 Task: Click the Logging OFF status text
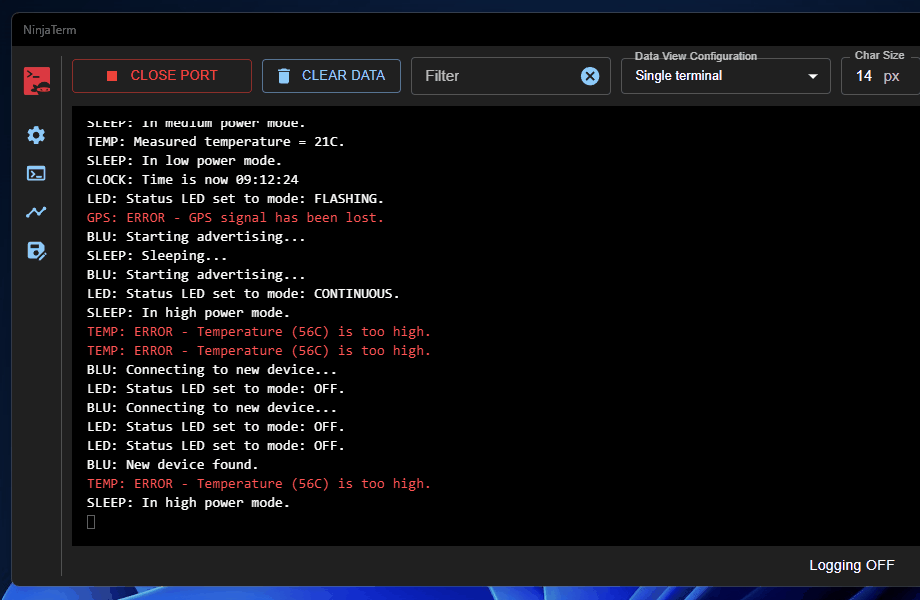pyautogui.click(x=851, y=565)
